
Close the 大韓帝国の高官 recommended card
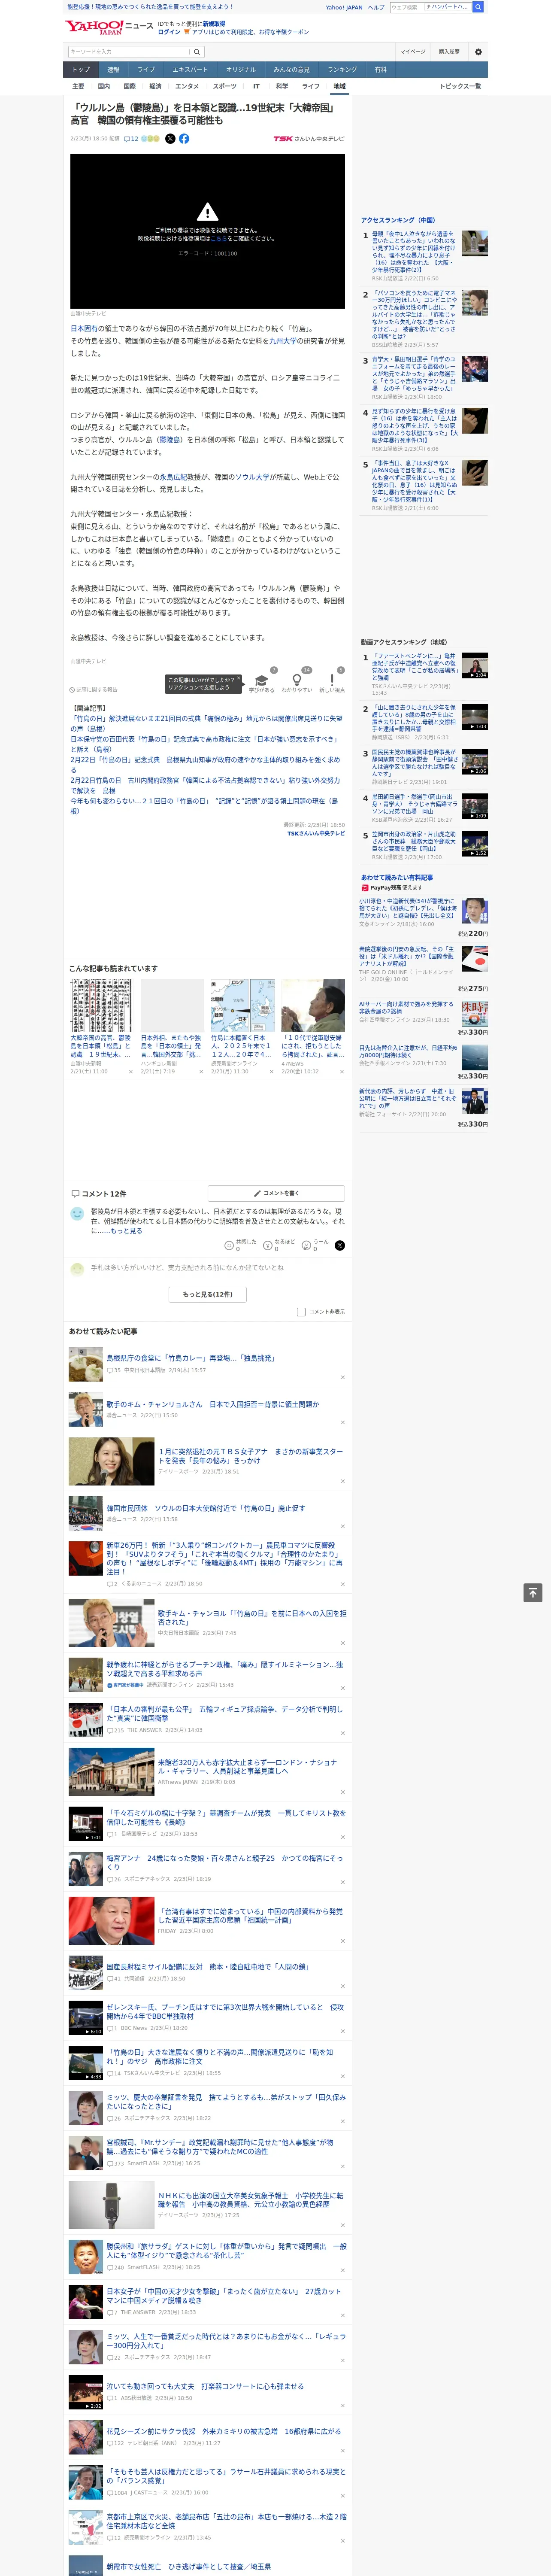pyautogui.click(x=130, y=1071)
